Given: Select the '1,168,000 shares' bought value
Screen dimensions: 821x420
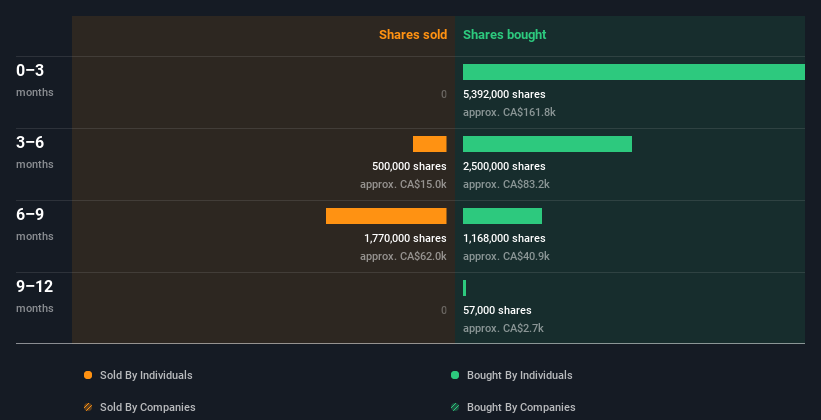Looking at the screenshot, I should [504, 238].
